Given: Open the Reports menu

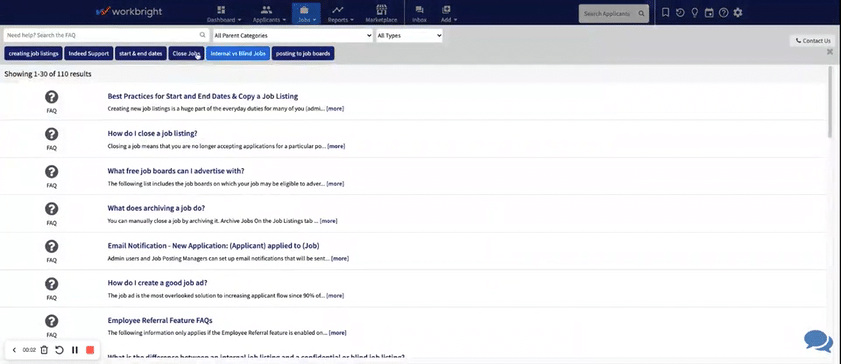Looking at the screenshot, I should (340, 13).
